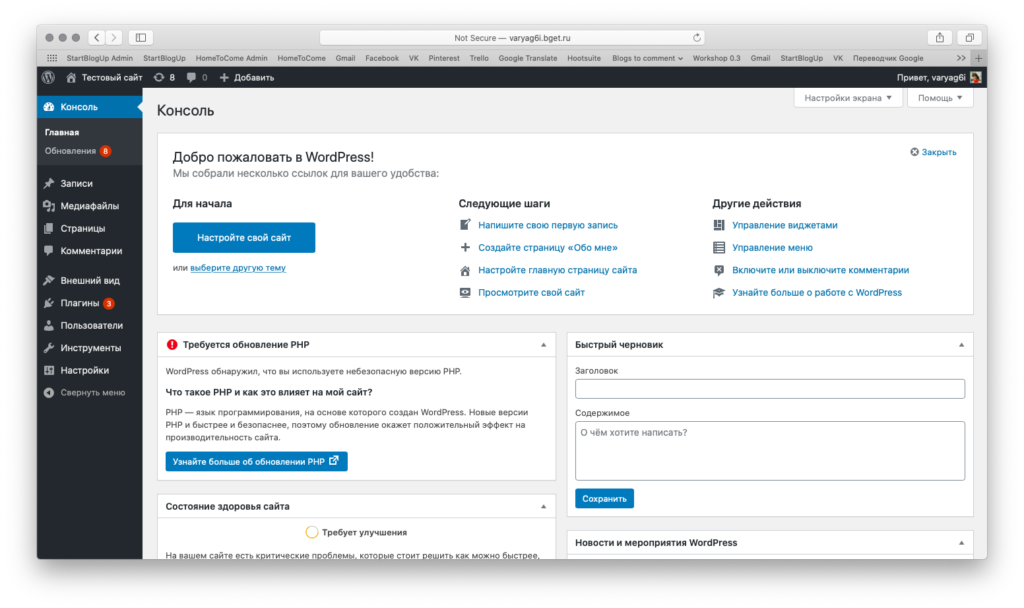1024x608 pixels.
Task: Open the comments bubble icon in admin bar
Action: [191, 77]
